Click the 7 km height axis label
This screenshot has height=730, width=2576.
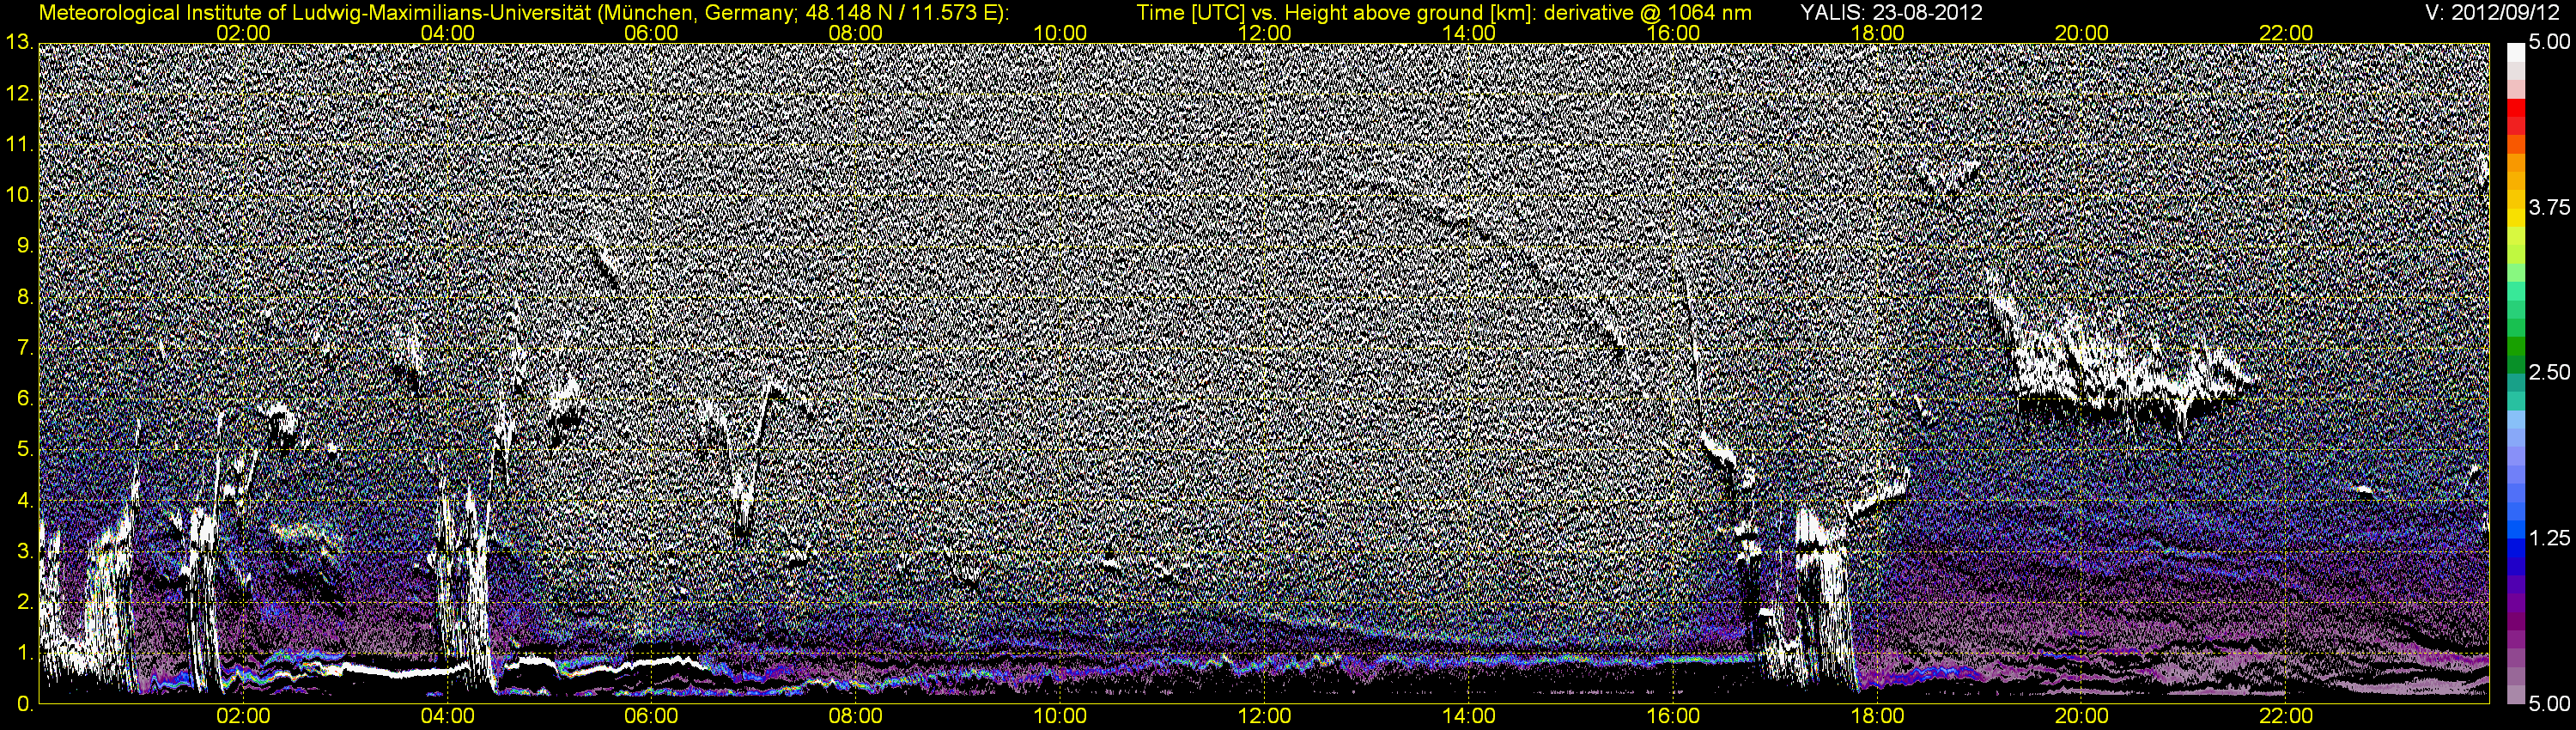coord(24,348)
